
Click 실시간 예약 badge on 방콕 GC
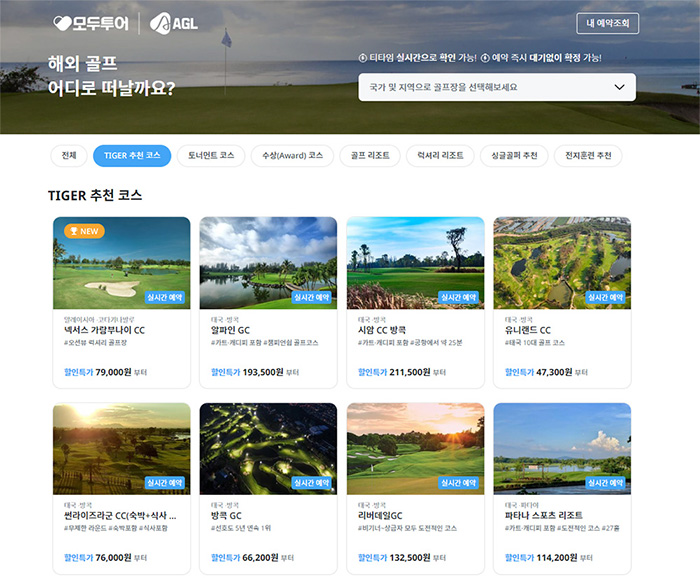click(314, 483)
